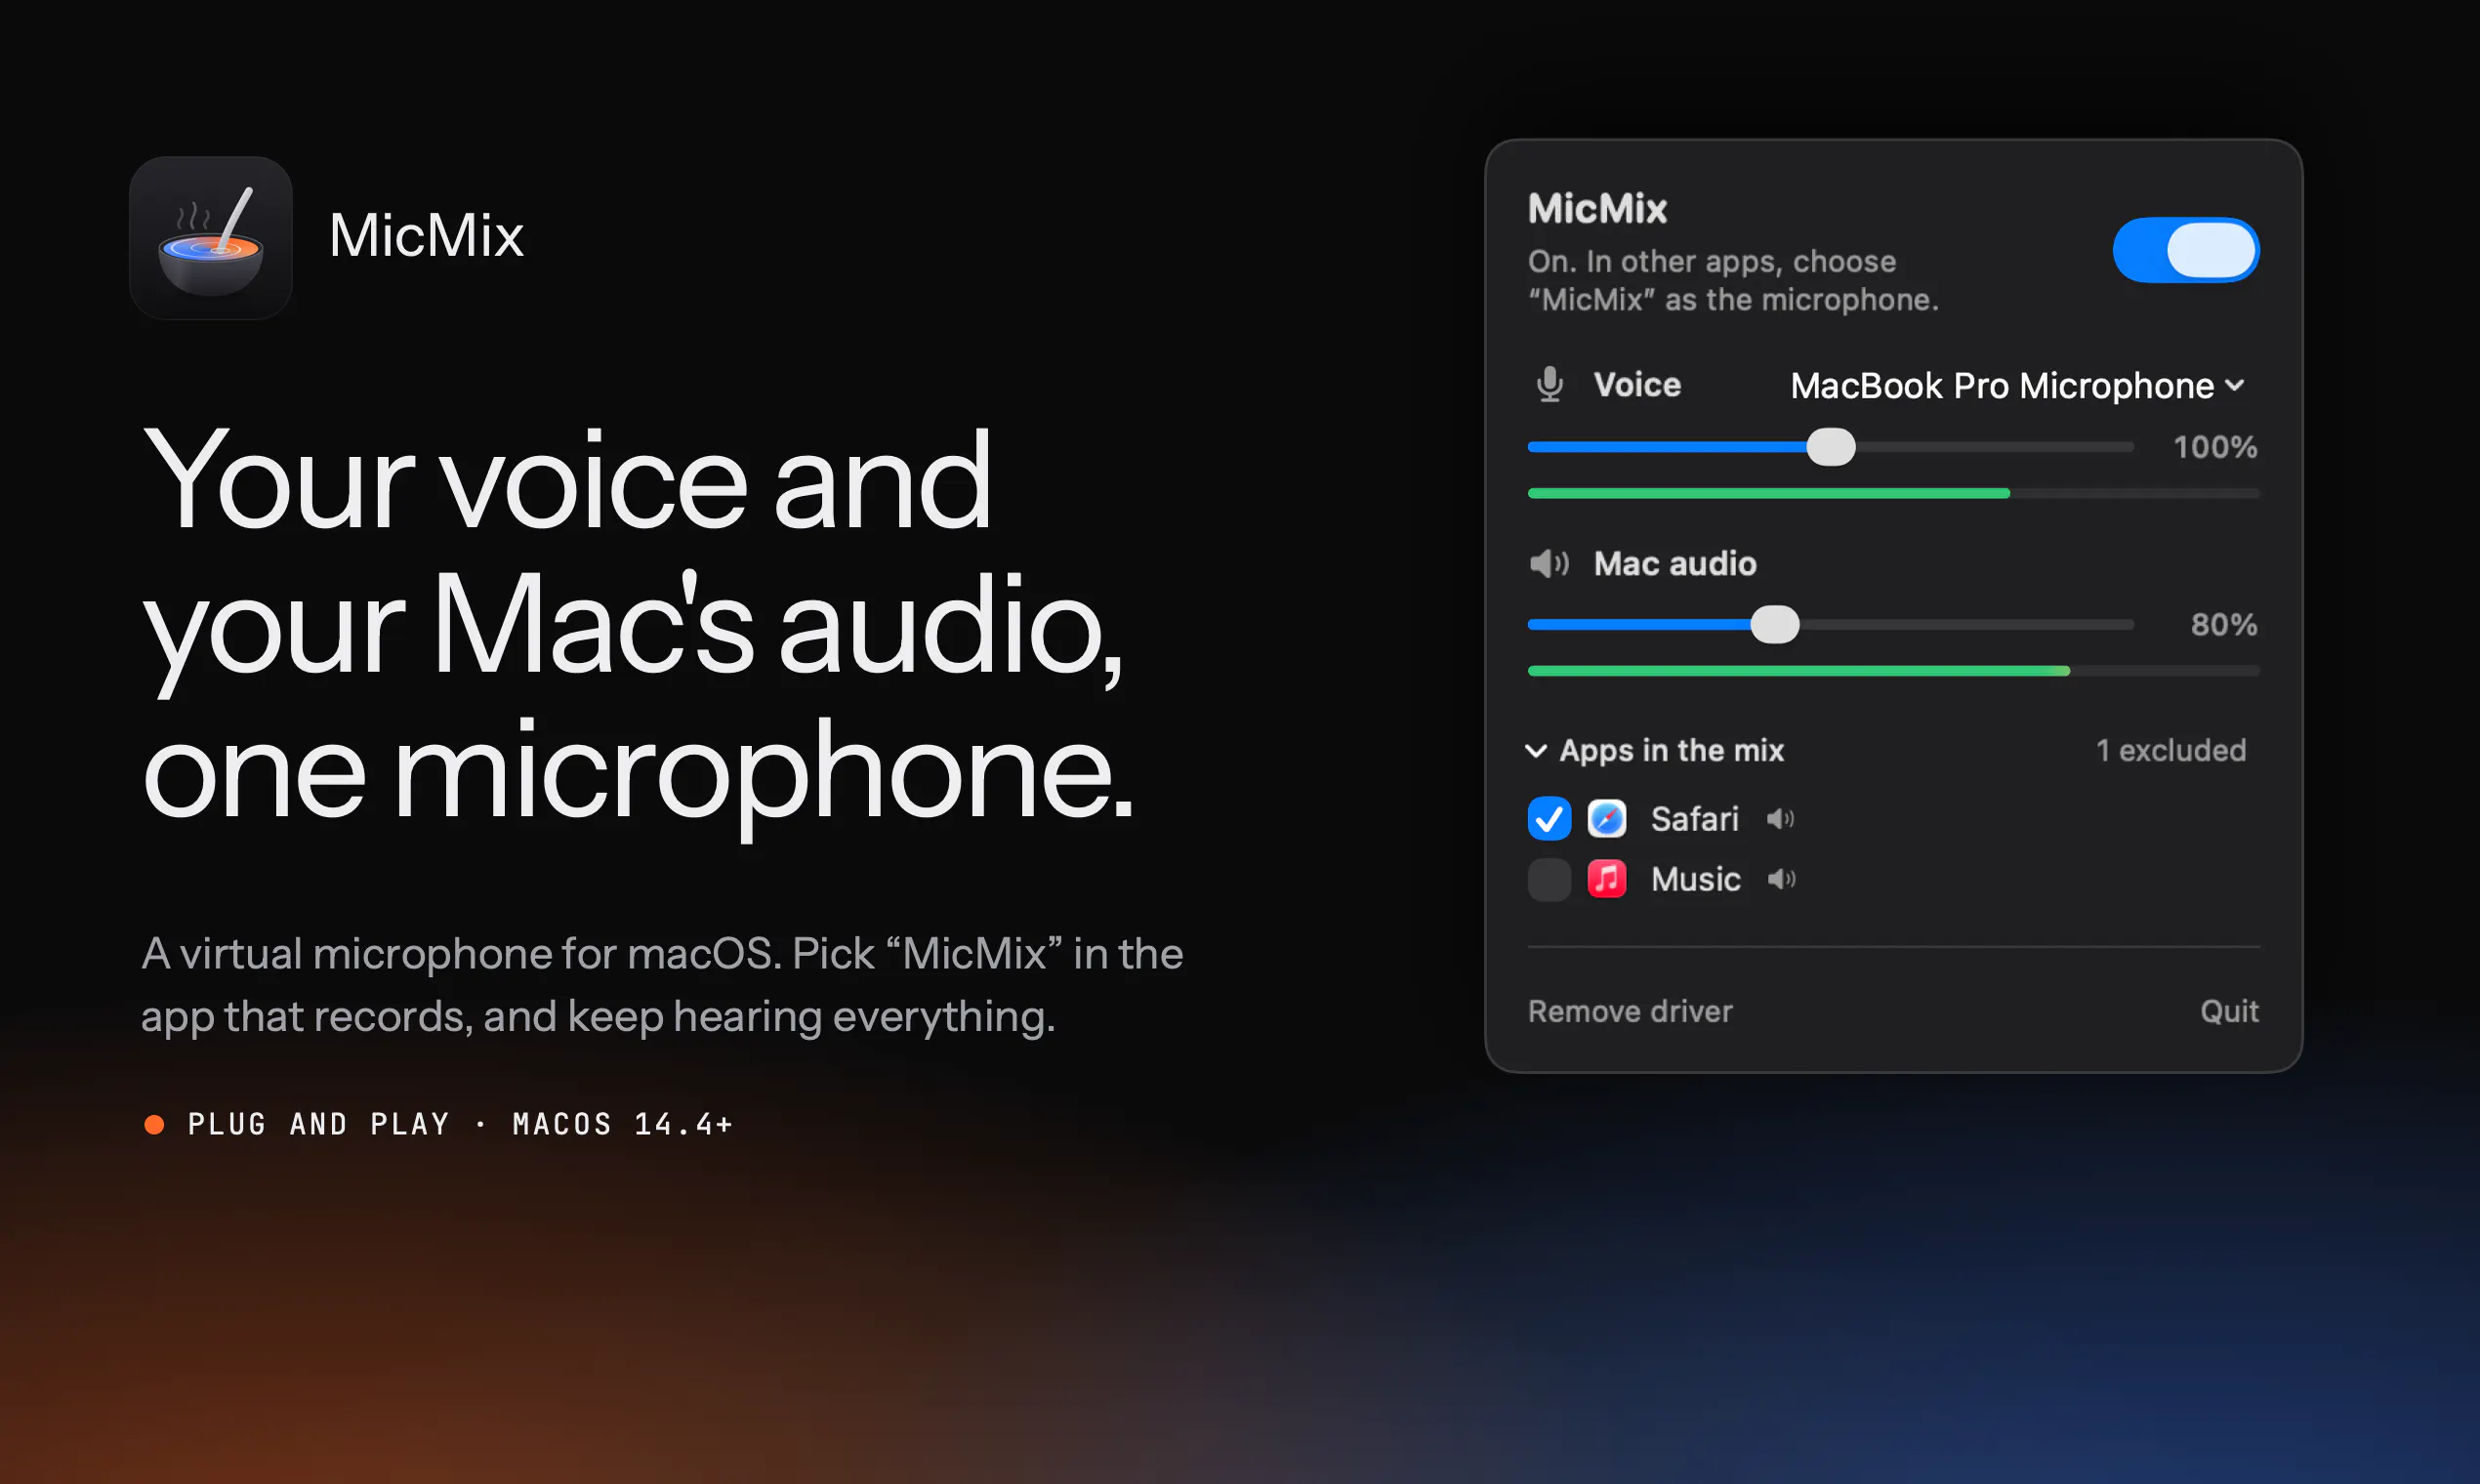The height and width of the screenshot is (1484, 2480).
Task: Click the 80% Mac audio value
Action: (x=2223, y=625)
